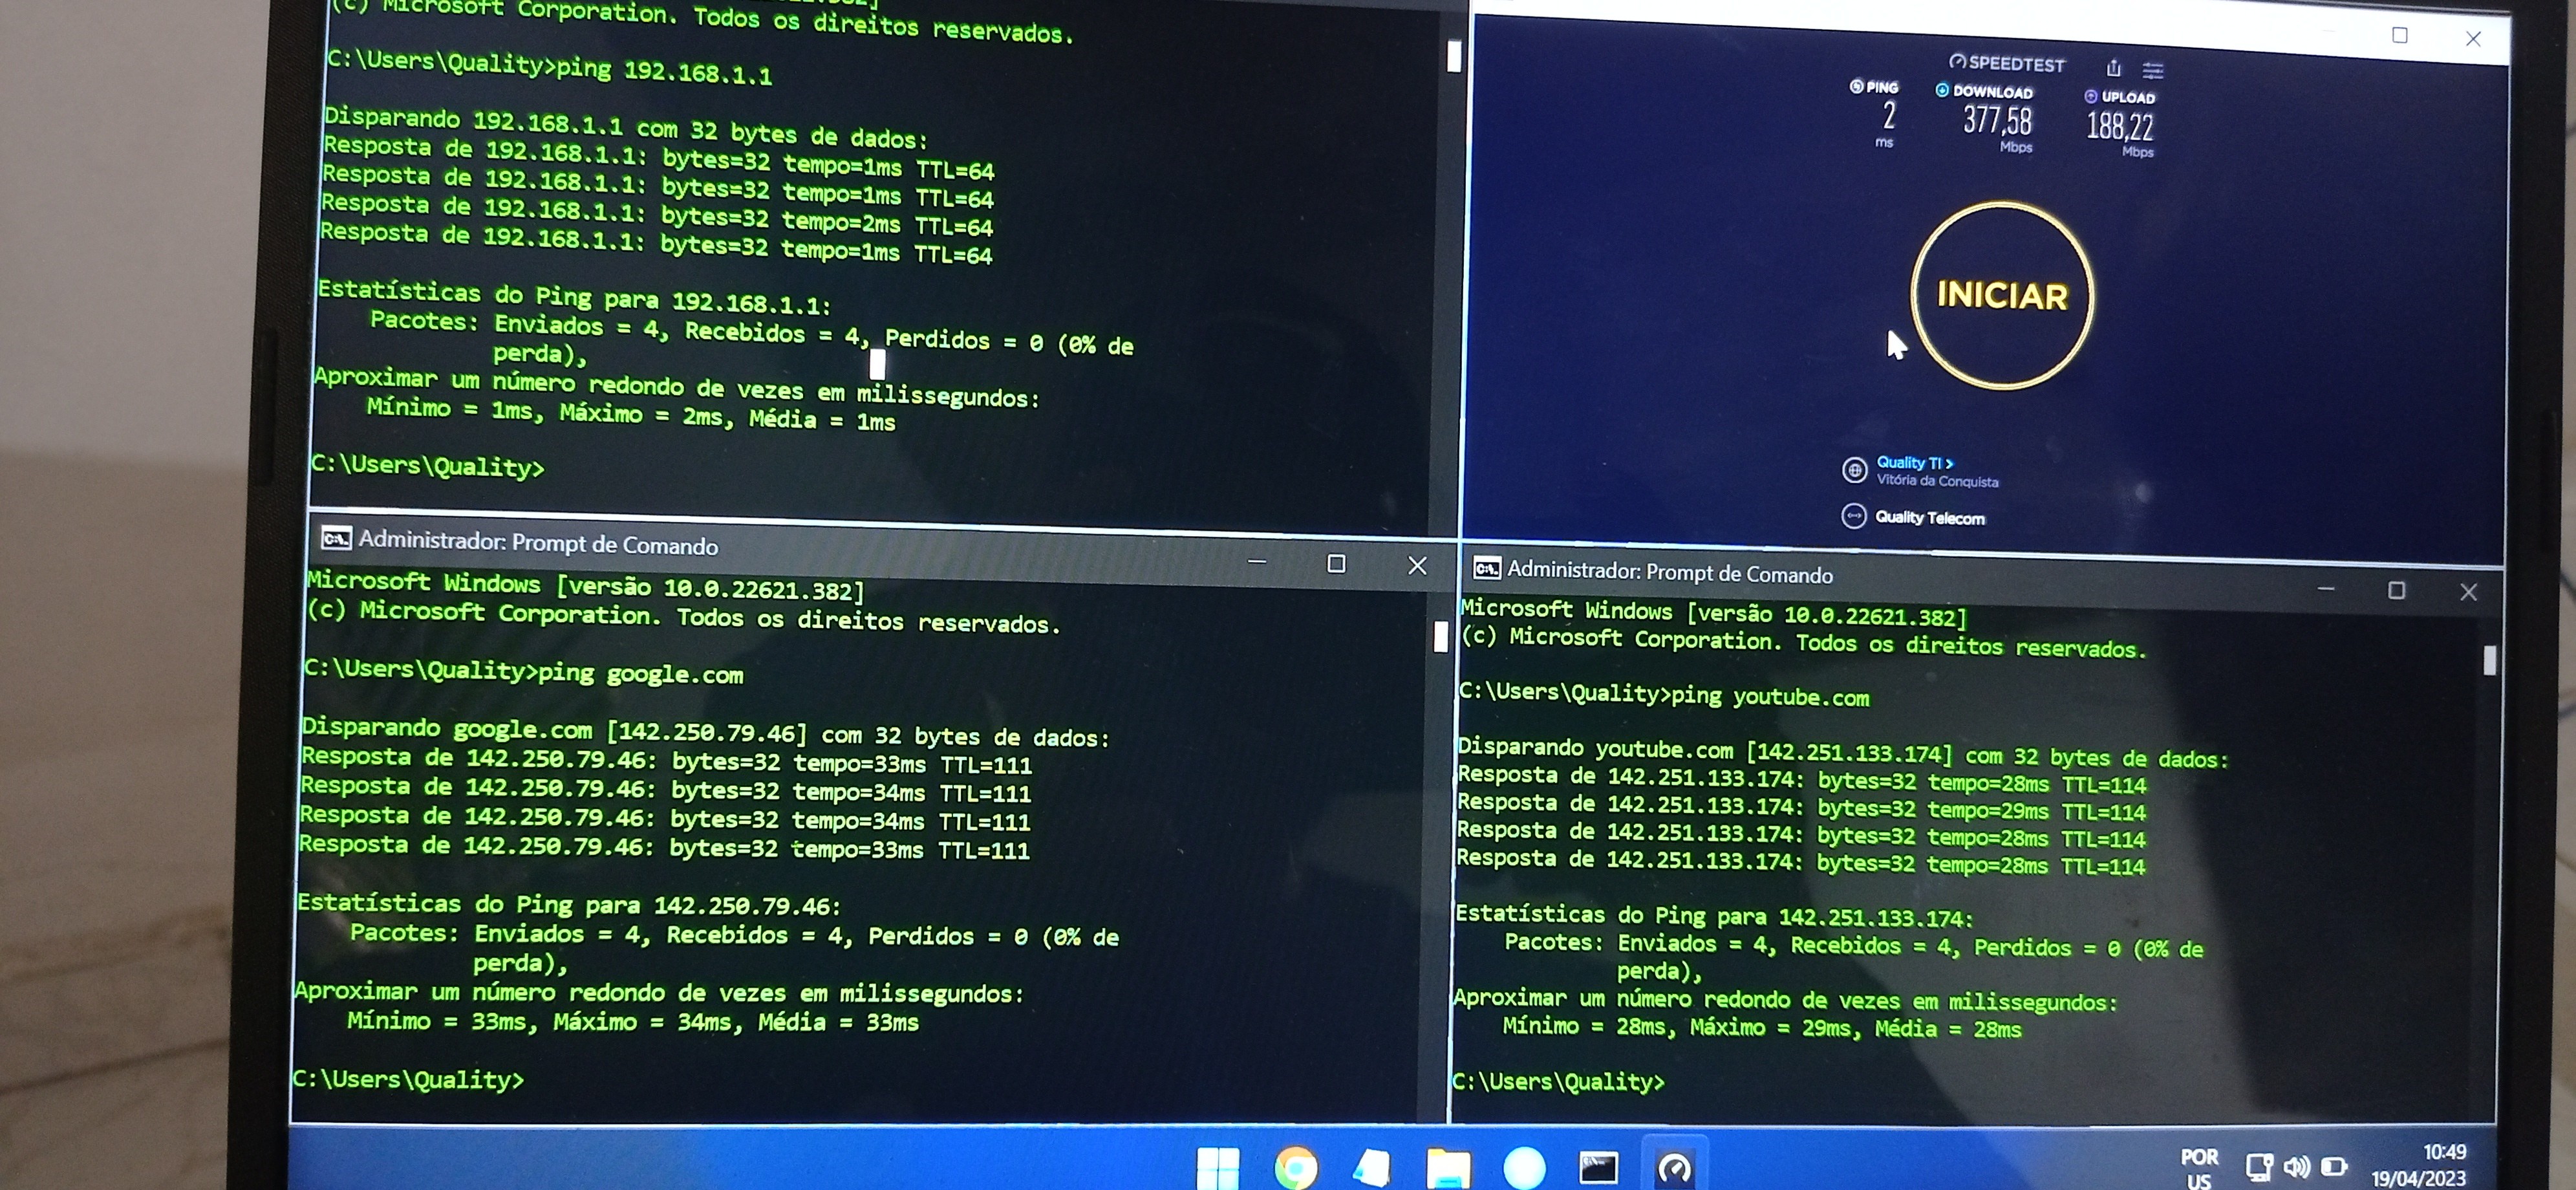Click the scrollbar thumb in youtube ping window

[x=2489, y=660]
